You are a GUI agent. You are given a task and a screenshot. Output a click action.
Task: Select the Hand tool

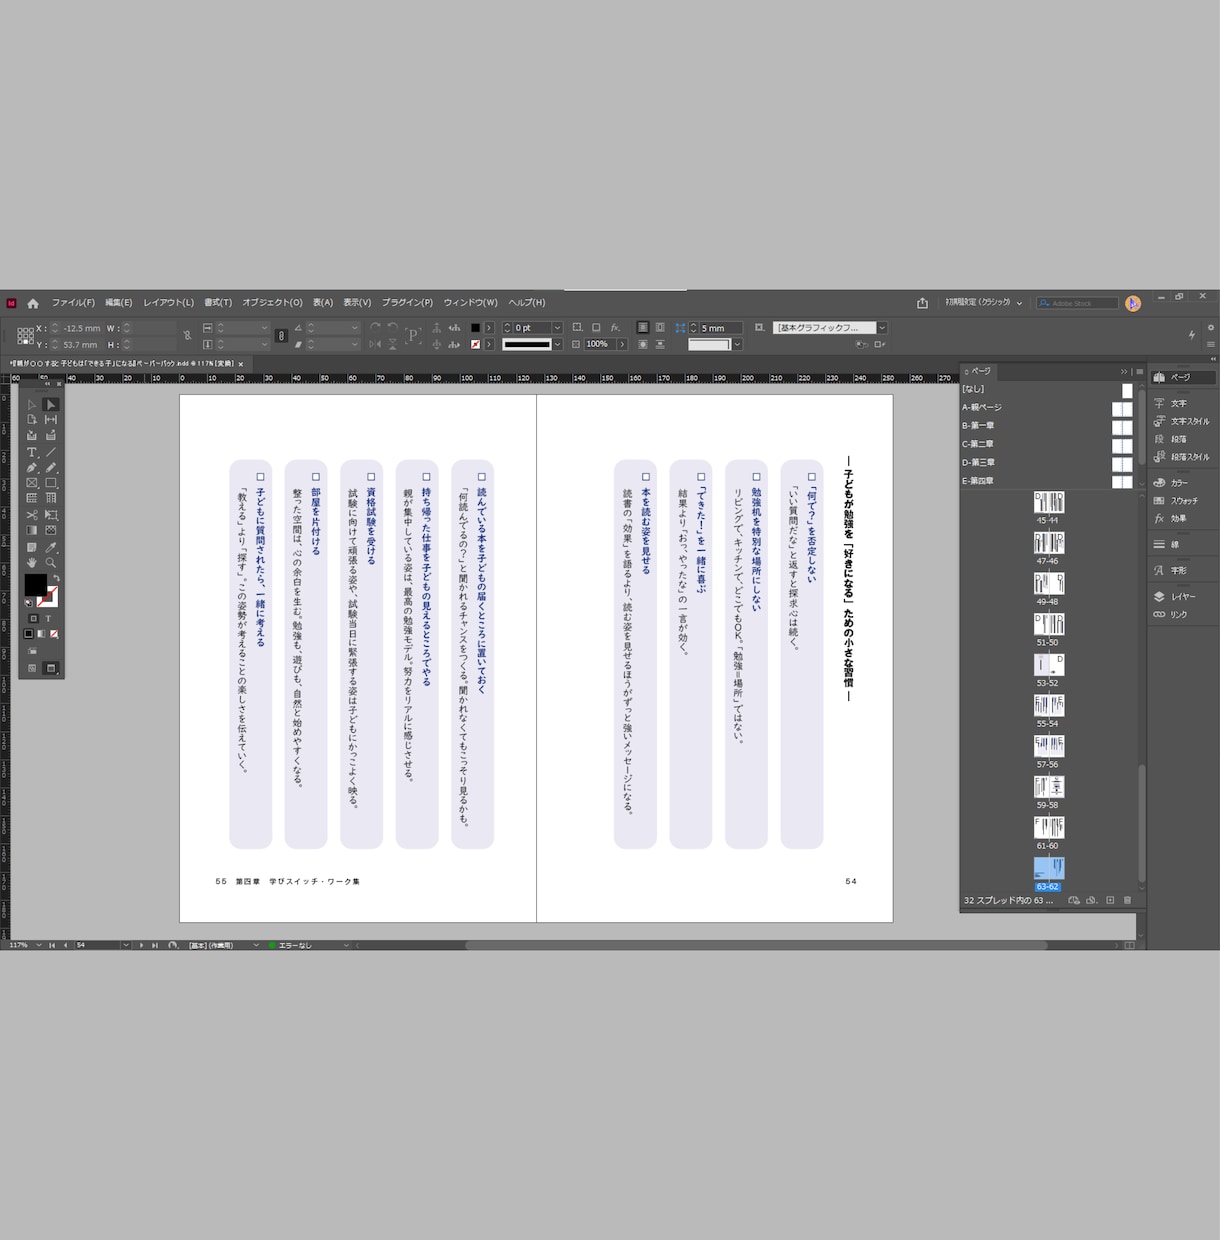32,563
